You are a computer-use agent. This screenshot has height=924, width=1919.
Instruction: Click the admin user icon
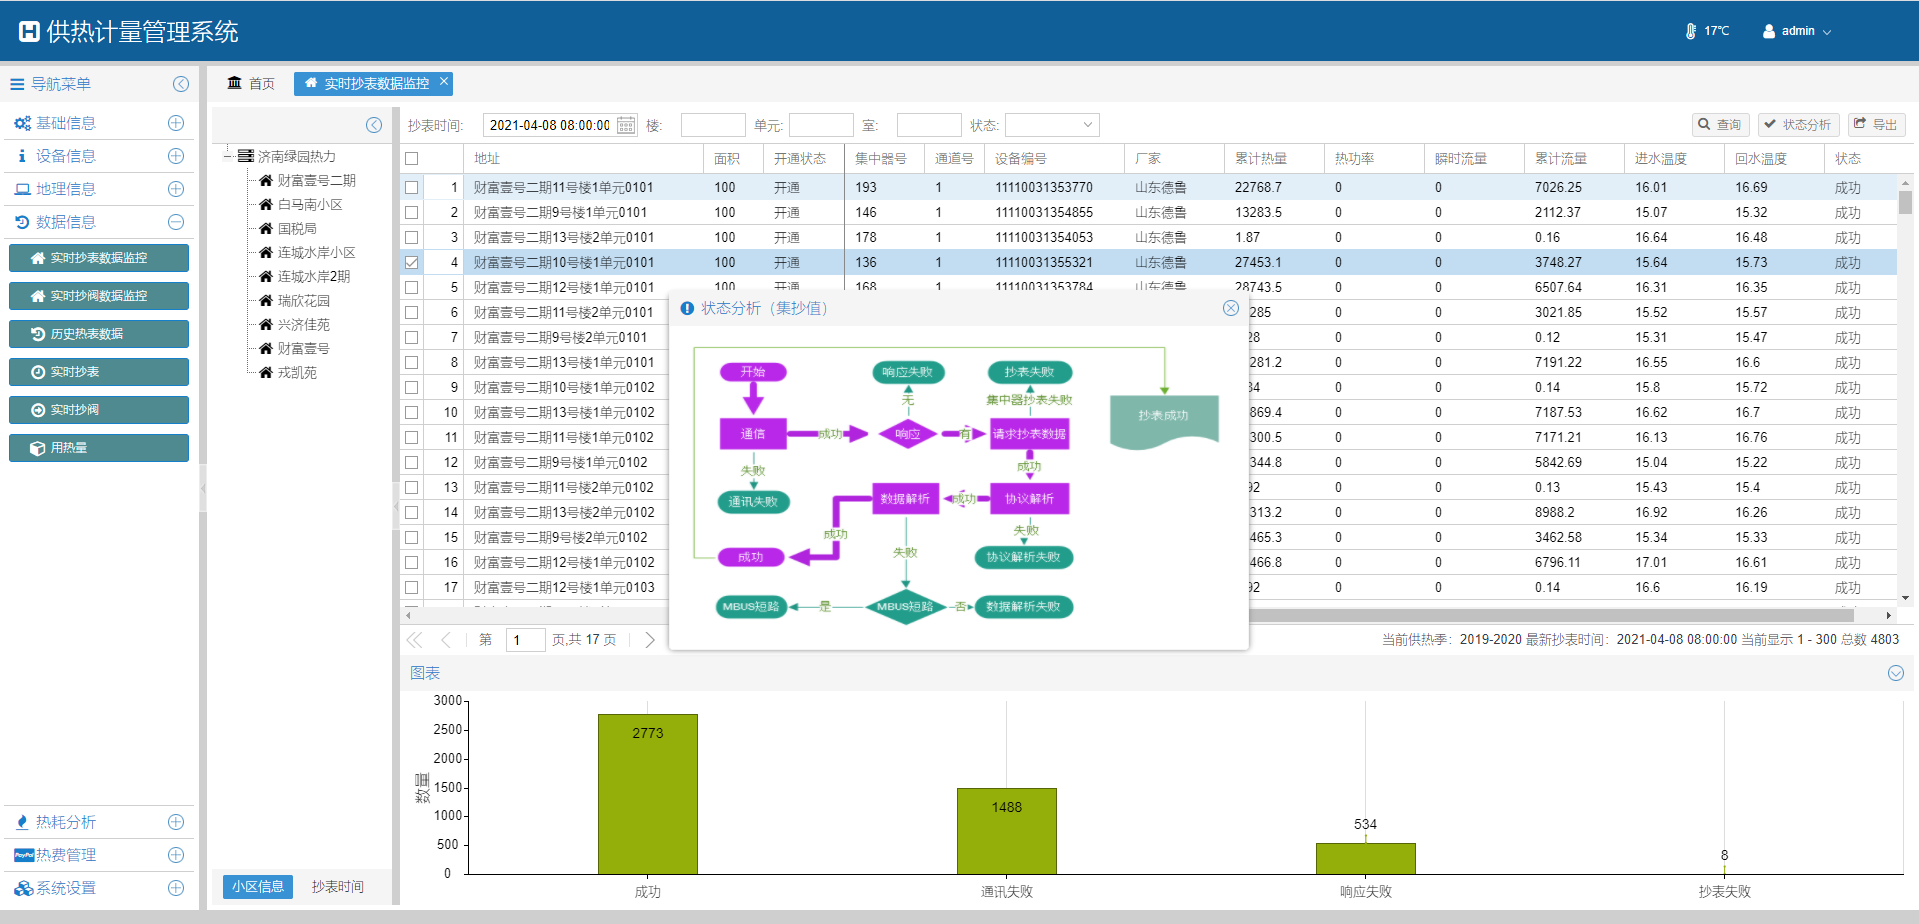[1769, 31]
